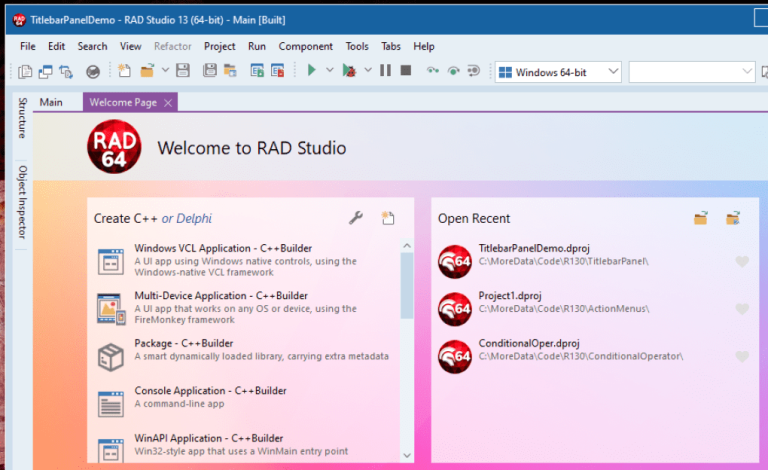Click the Pause button in toolbar

[387, 71]
